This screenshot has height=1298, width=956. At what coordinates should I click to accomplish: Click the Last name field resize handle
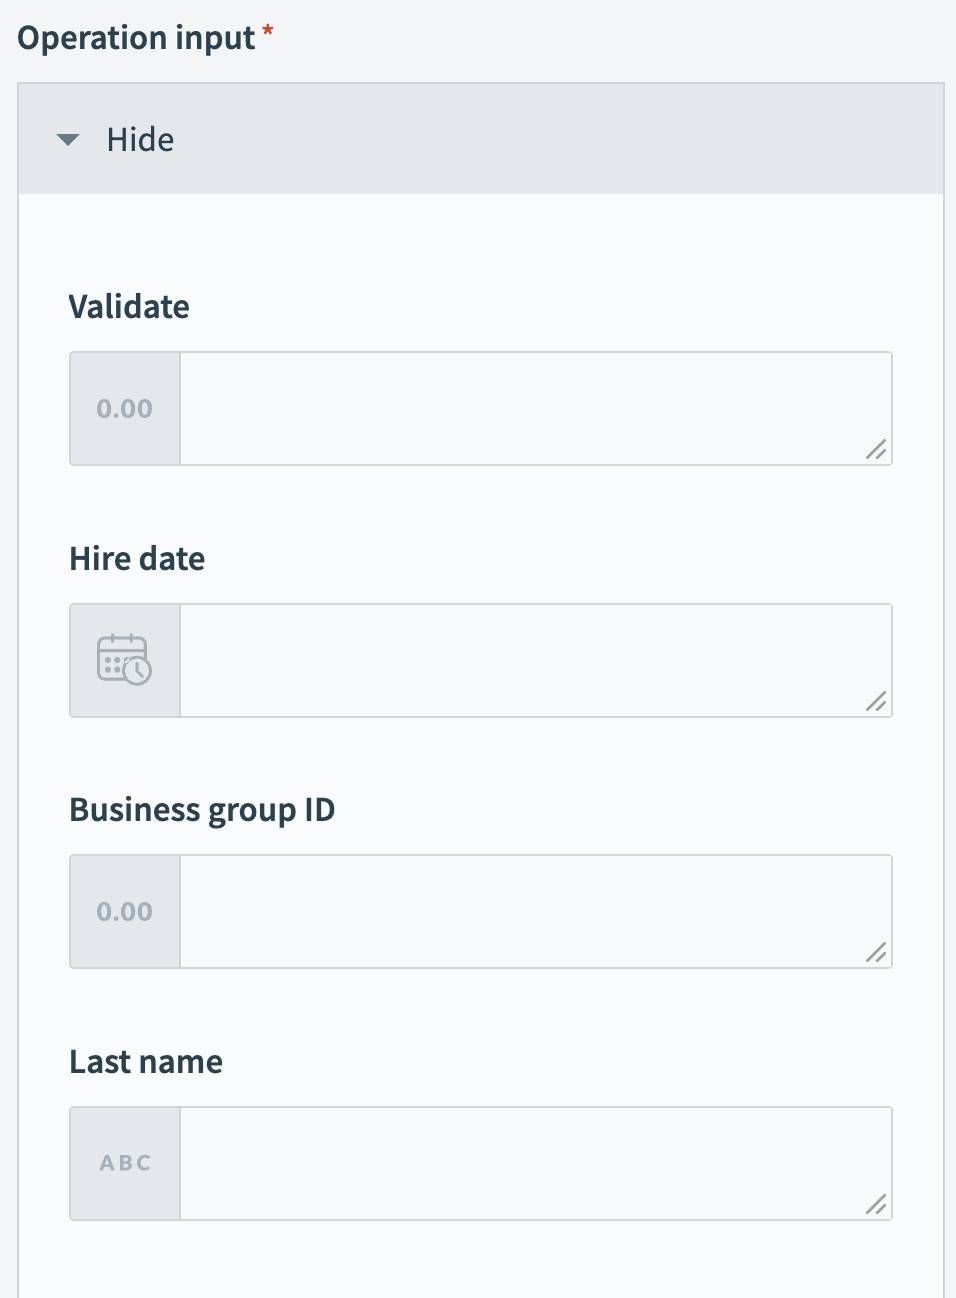pyautogui.click(x=876, y=1205)
